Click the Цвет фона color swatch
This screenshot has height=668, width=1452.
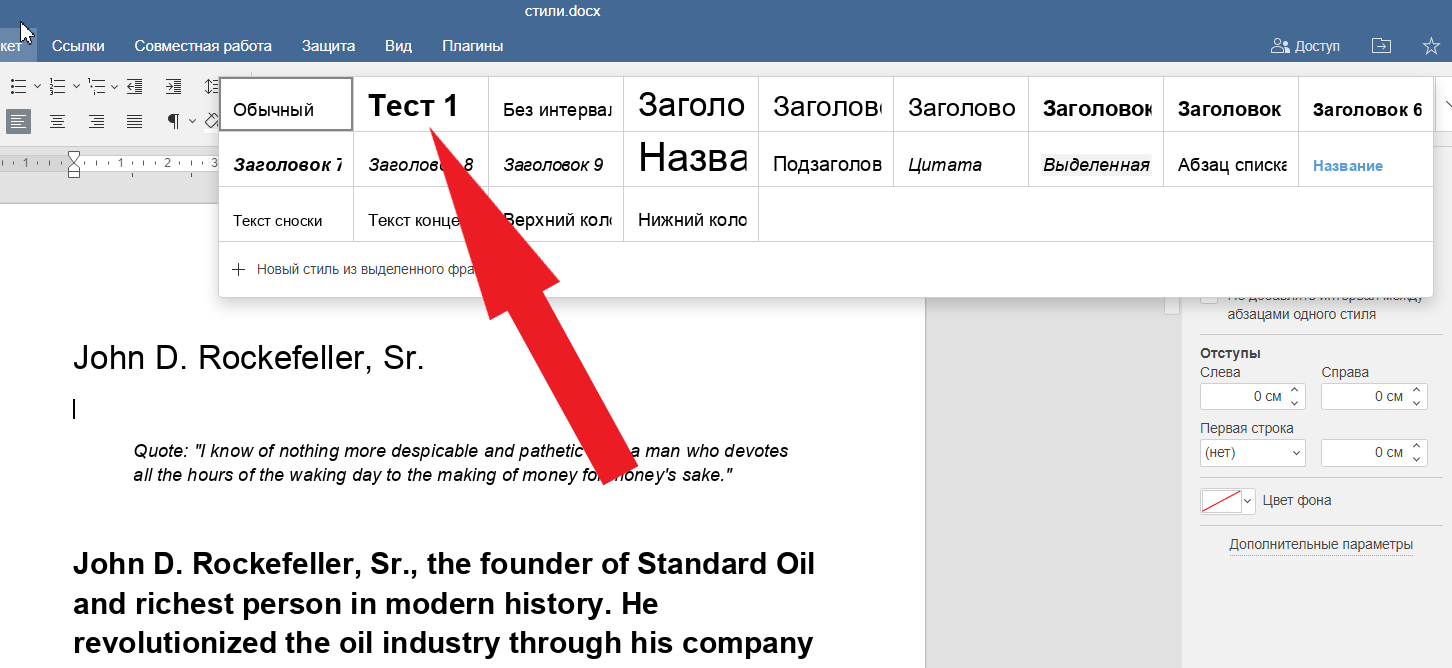tap(1228, 501)
